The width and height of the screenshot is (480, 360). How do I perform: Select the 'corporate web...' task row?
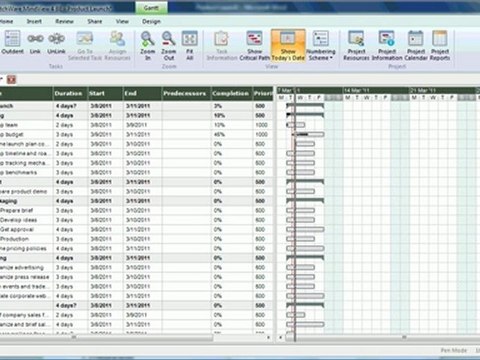[136, 296]
